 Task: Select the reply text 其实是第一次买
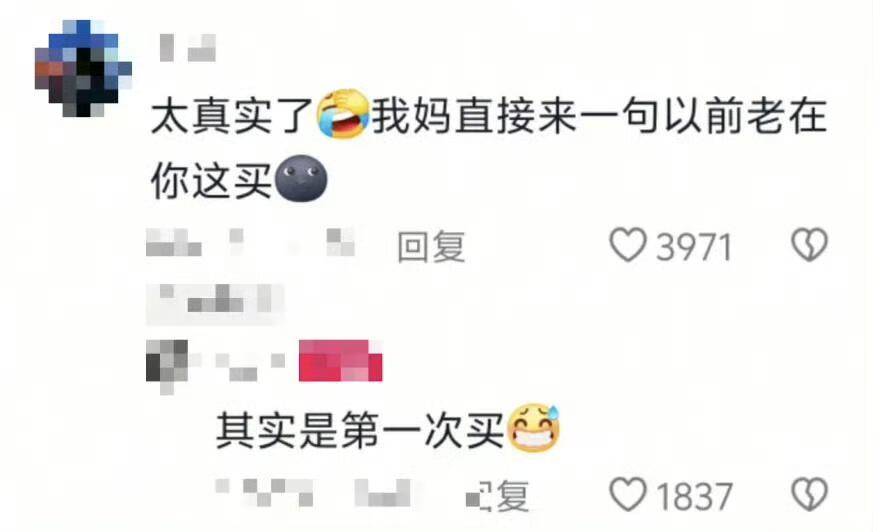tap(360, 430)
